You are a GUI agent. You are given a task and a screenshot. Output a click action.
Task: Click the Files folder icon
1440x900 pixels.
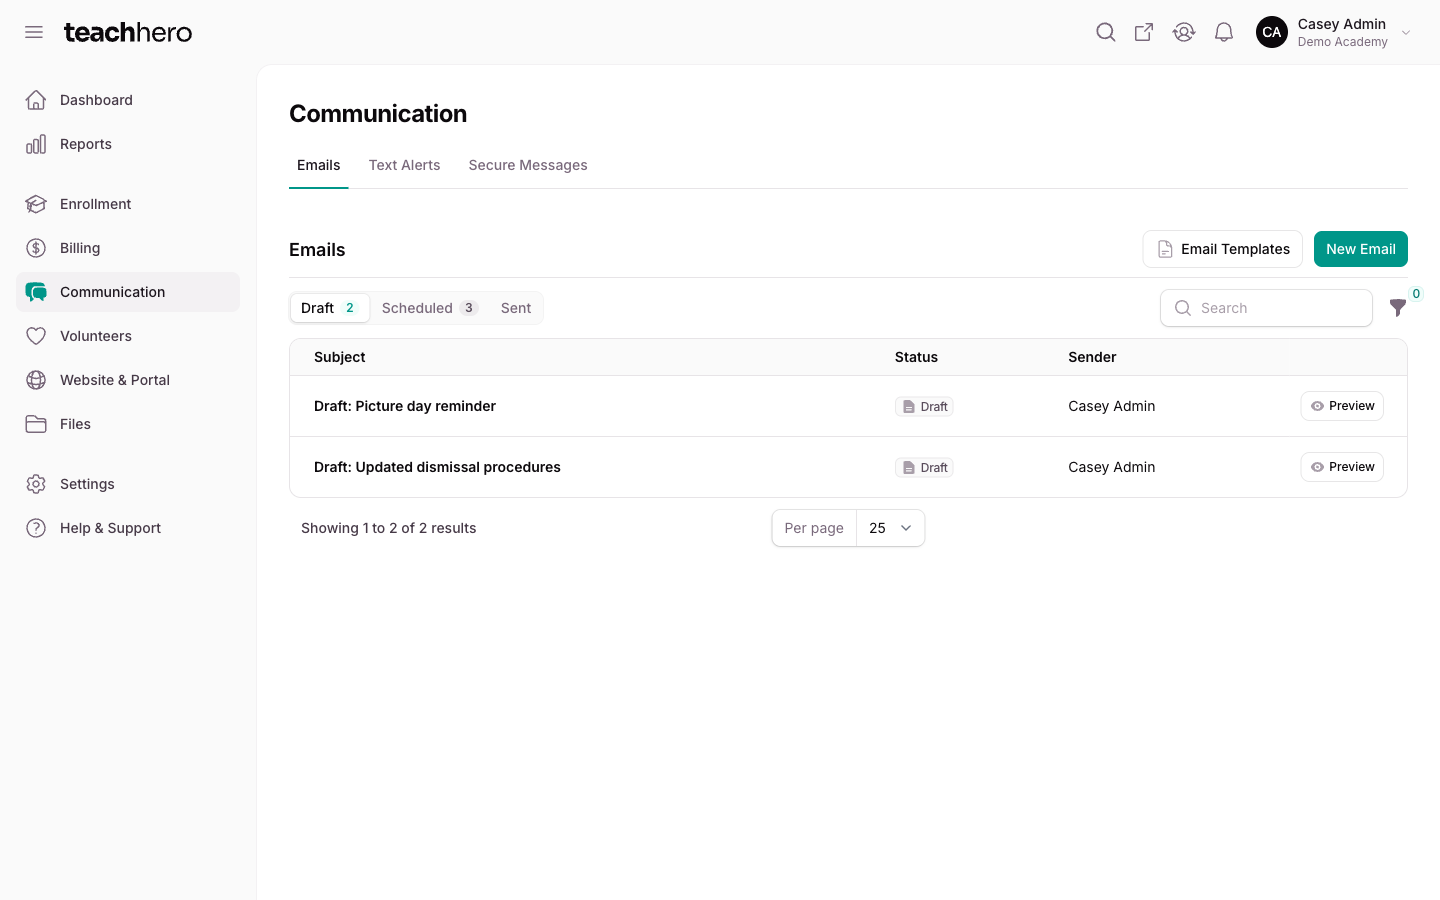click(36, 424)
